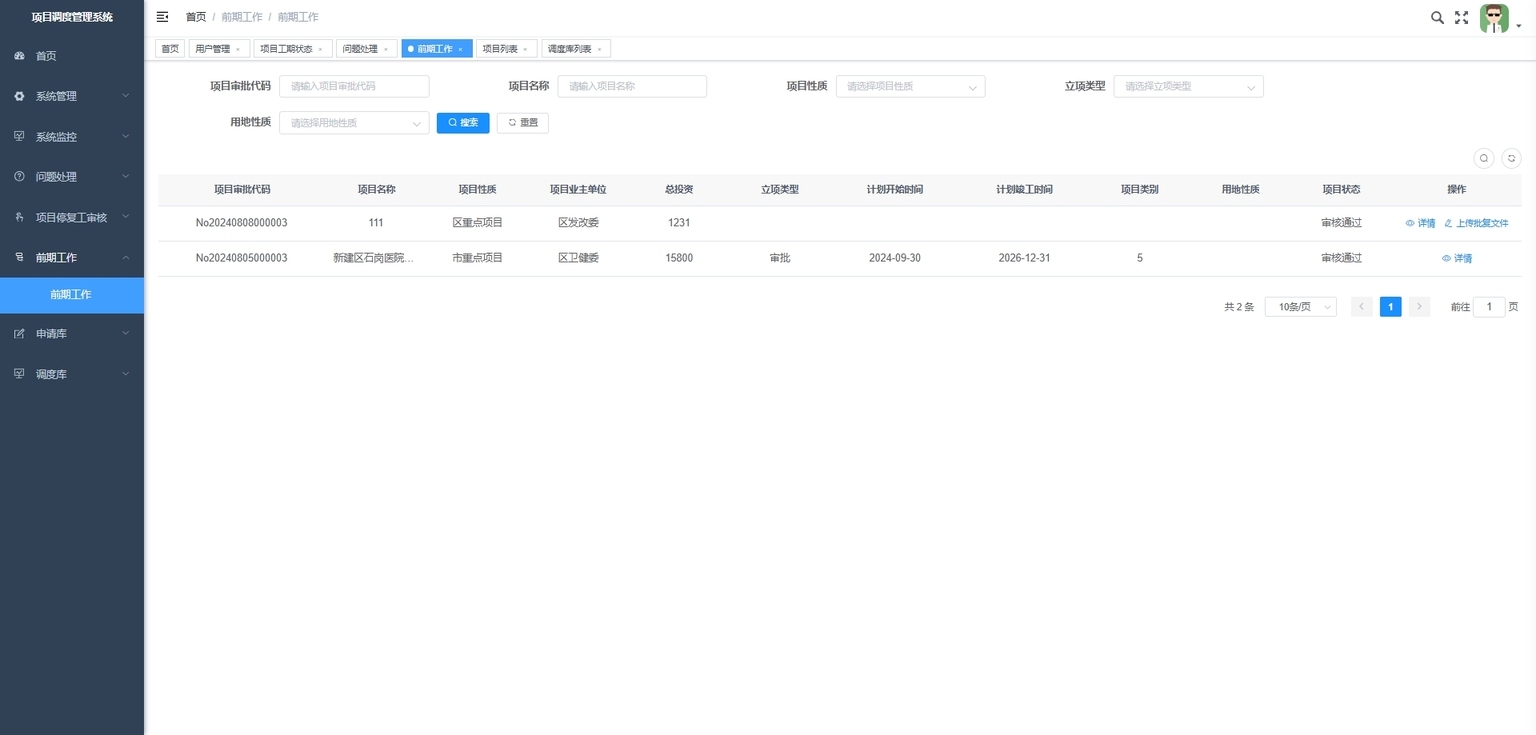The width and height of the screenshot is (1536, 735).
Task: Switch to the 问题处理 tab
Action: tap(360, 49)
